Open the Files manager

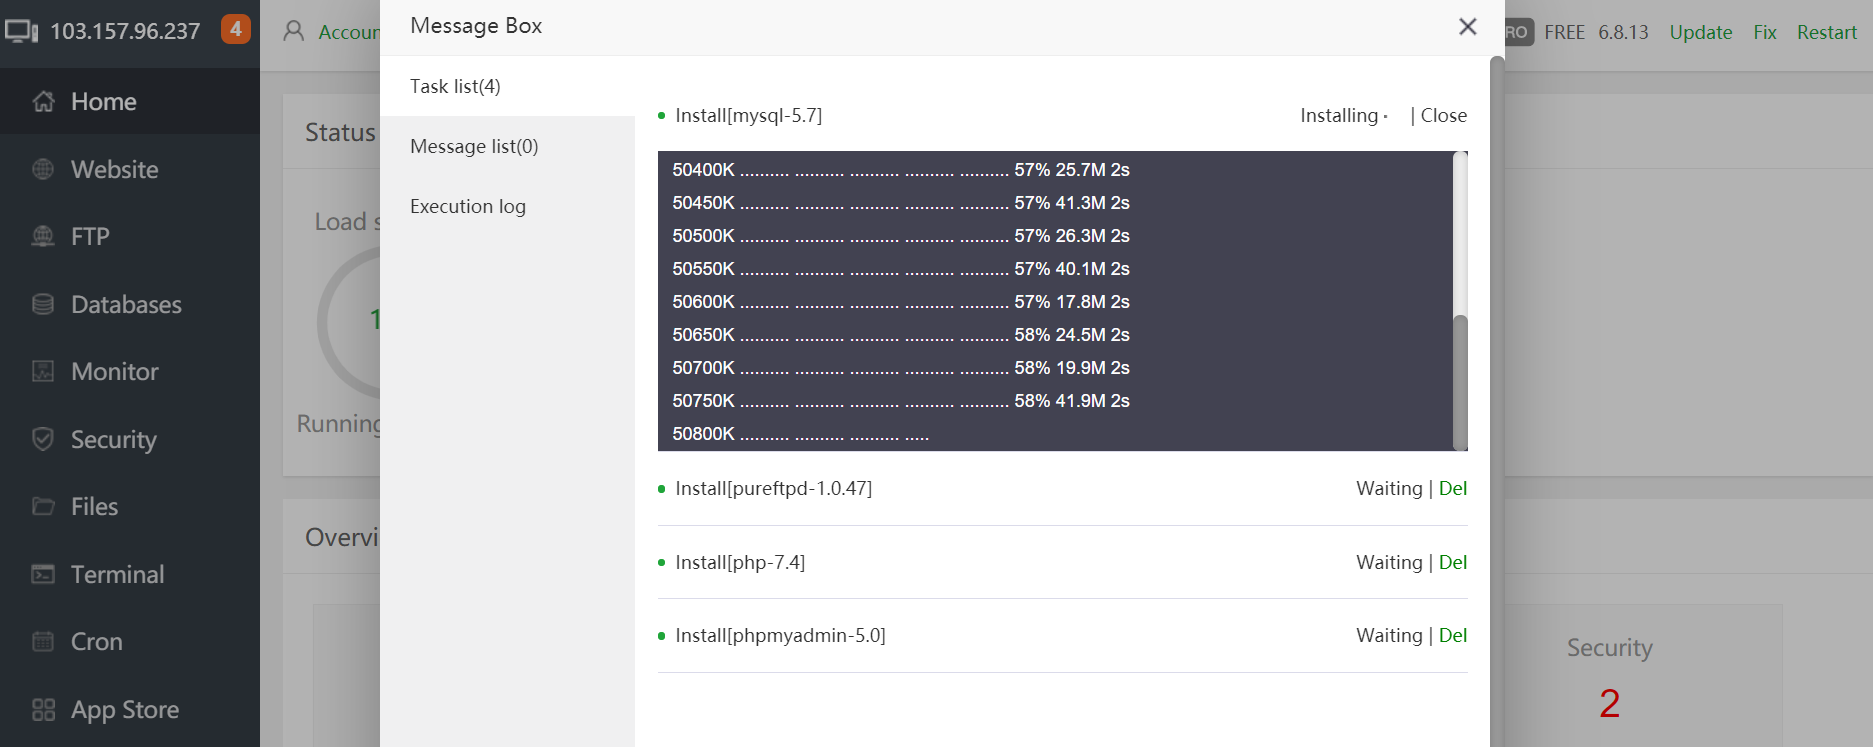130,506
